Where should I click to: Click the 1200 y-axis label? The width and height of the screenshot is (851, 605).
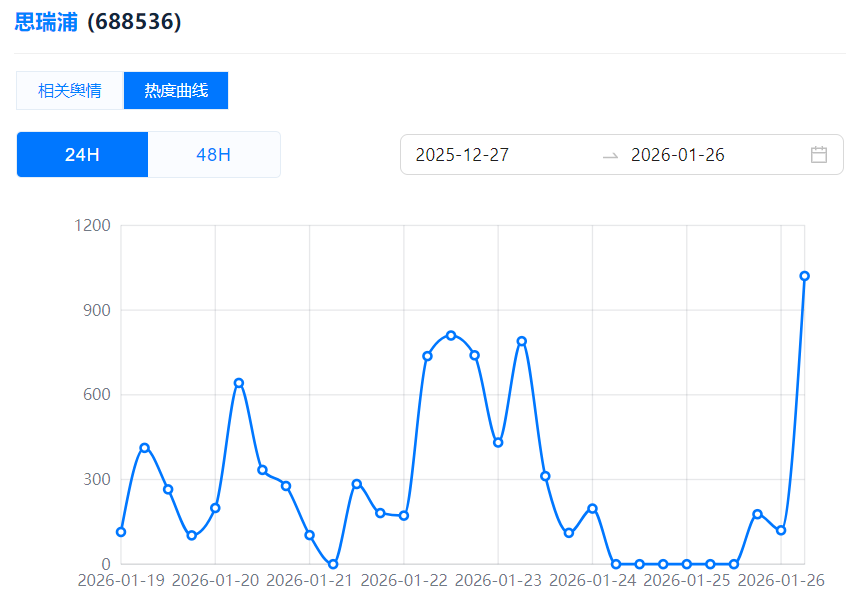click(x=92, y=226)
